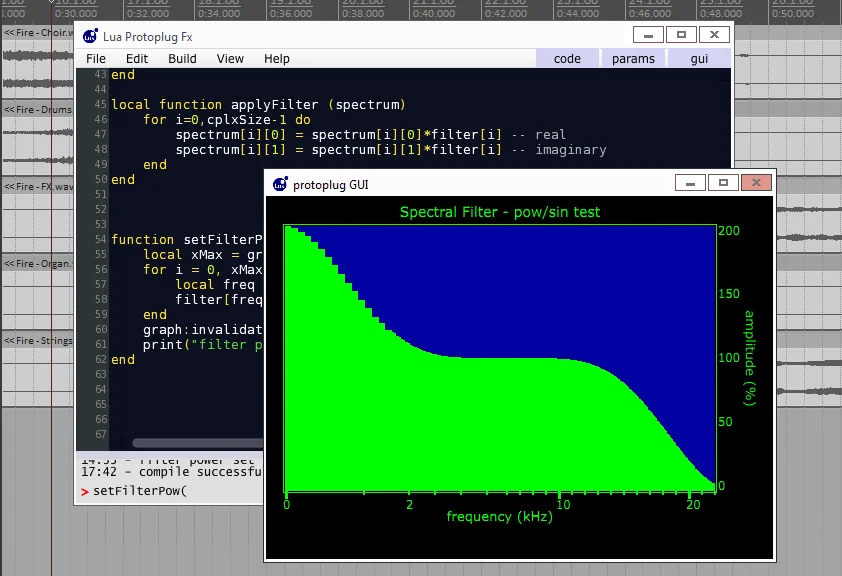This screenshot has height=576, width=842.
Task: Click the '-- real' comment in code
Action: (539, 135)
